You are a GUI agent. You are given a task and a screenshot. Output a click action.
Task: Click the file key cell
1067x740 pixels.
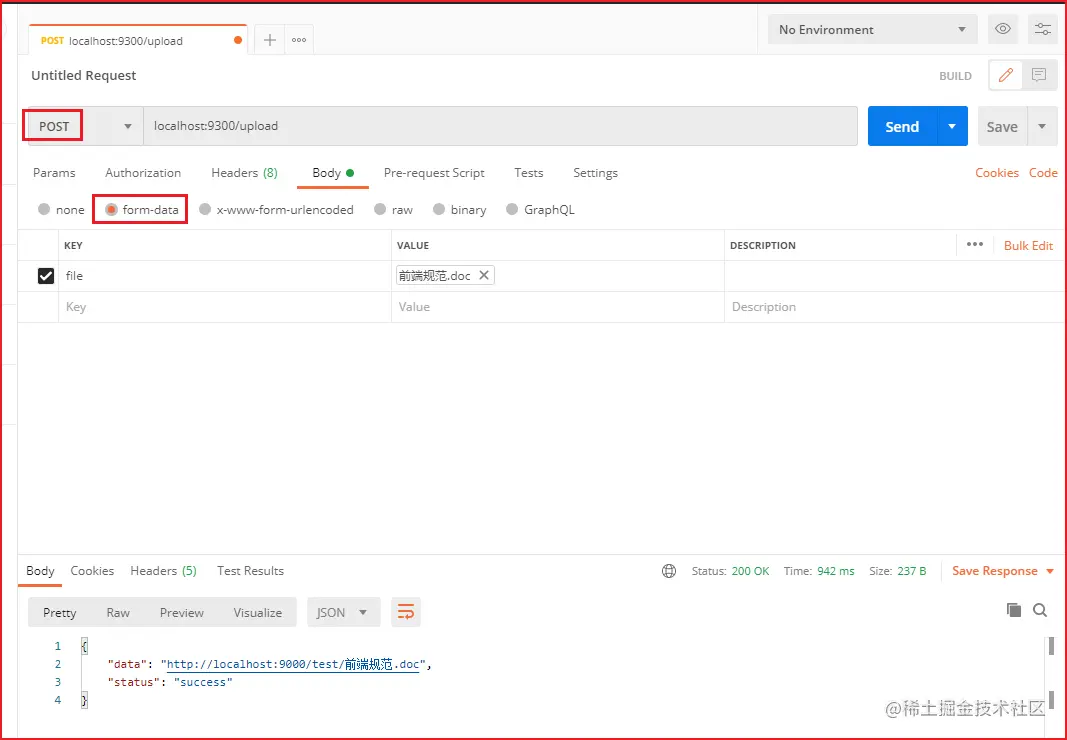225,276
